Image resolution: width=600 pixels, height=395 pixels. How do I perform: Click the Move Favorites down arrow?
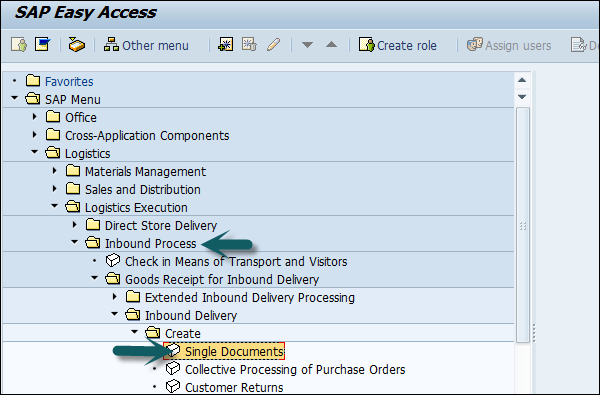point(307,45)
